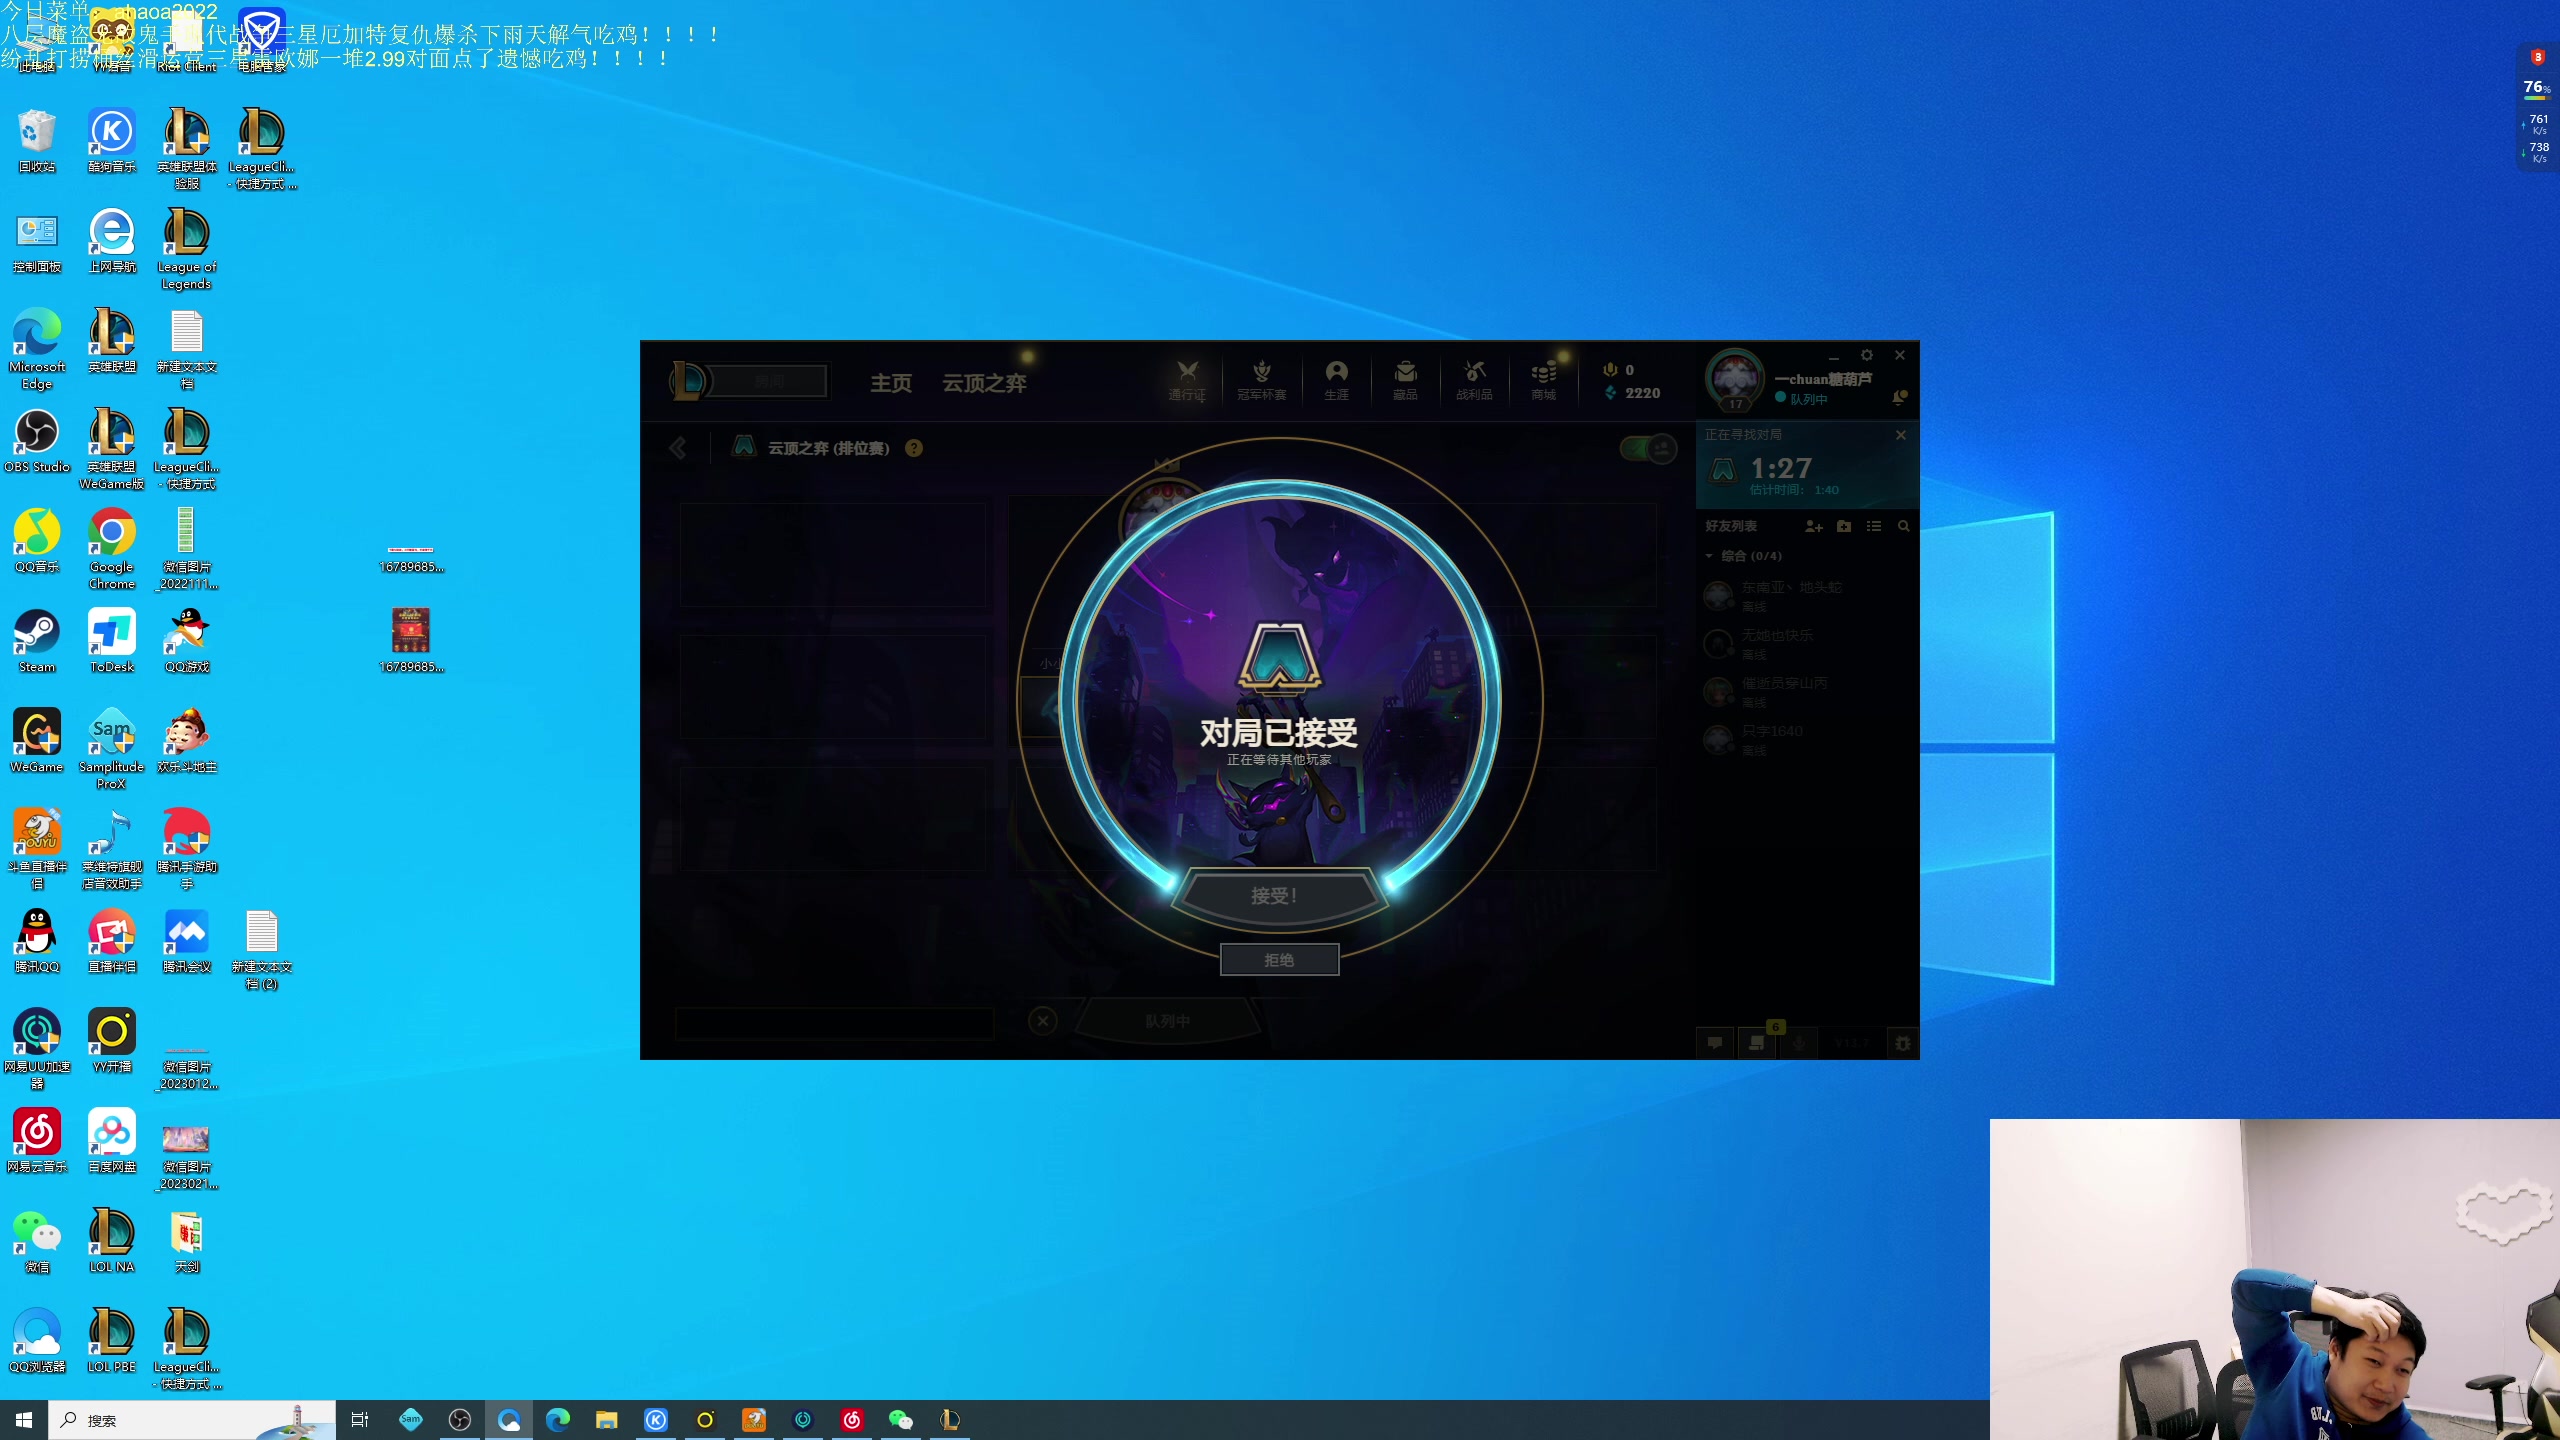Viewport: 2560px width, 1440px height.
Task: Open the 生涯 profile icon
Action: [x=1337, y=381]
